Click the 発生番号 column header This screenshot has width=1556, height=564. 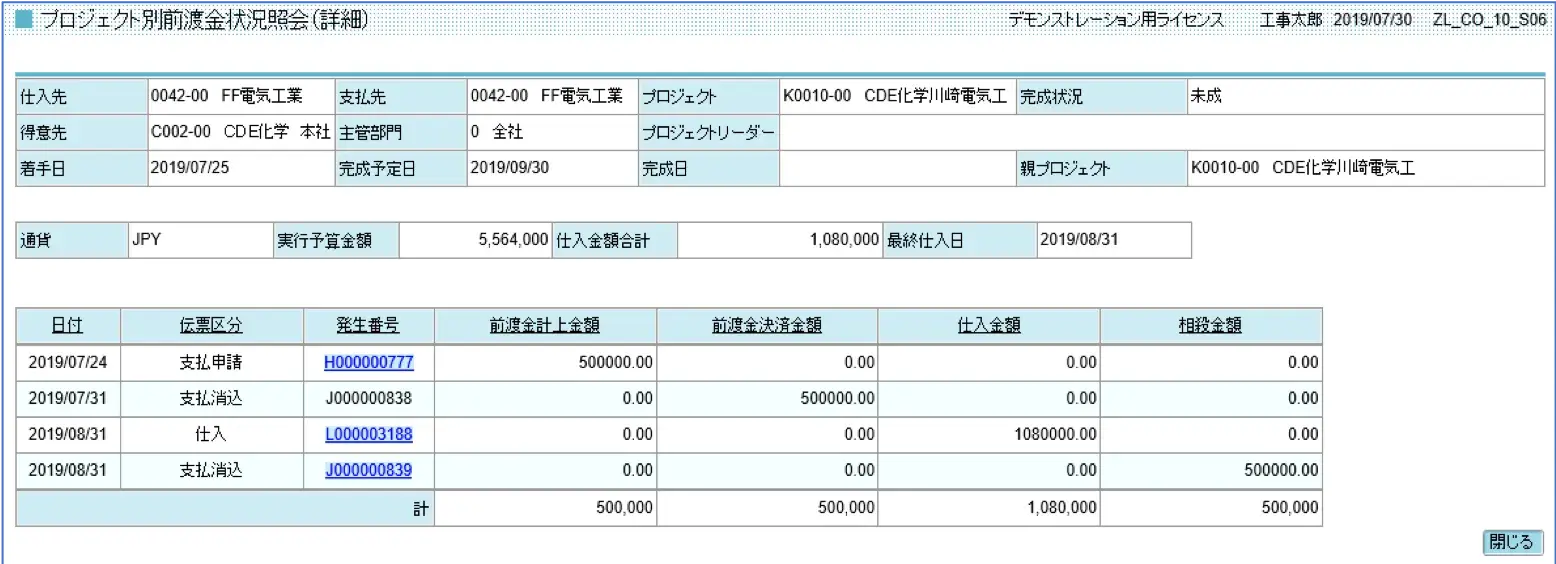[368, 326]
